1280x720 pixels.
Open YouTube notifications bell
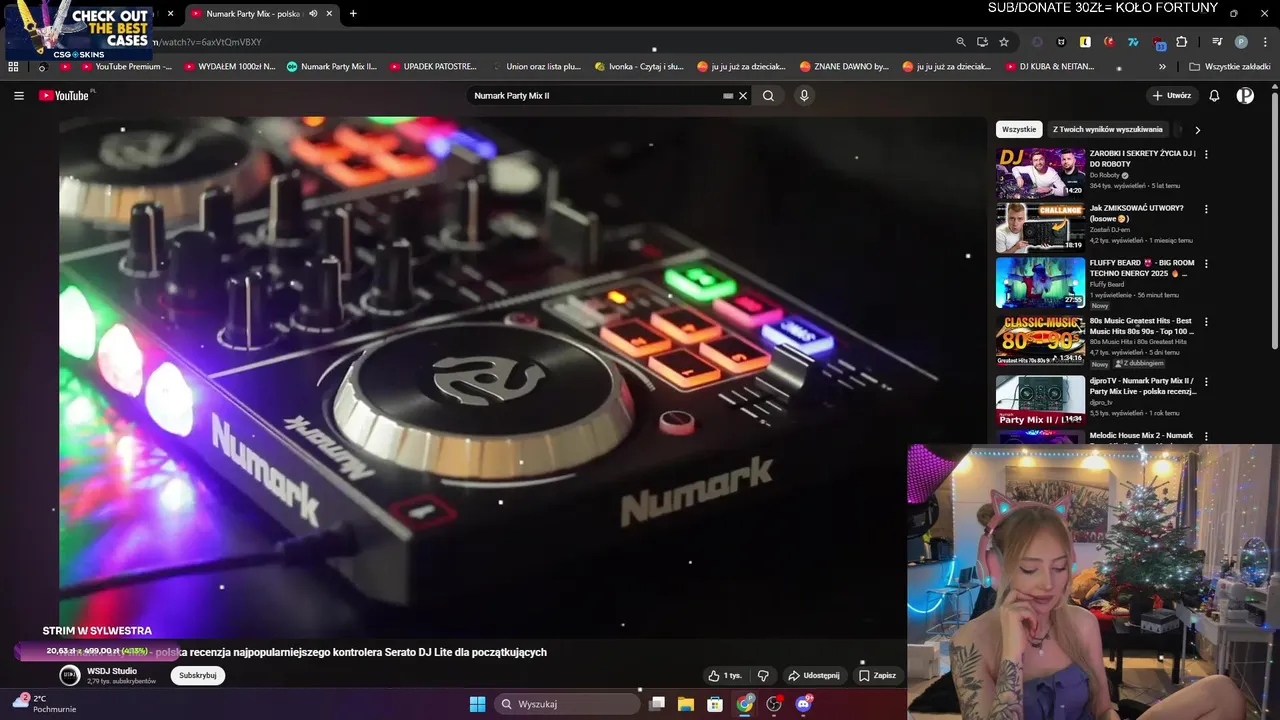[1214, 96]
